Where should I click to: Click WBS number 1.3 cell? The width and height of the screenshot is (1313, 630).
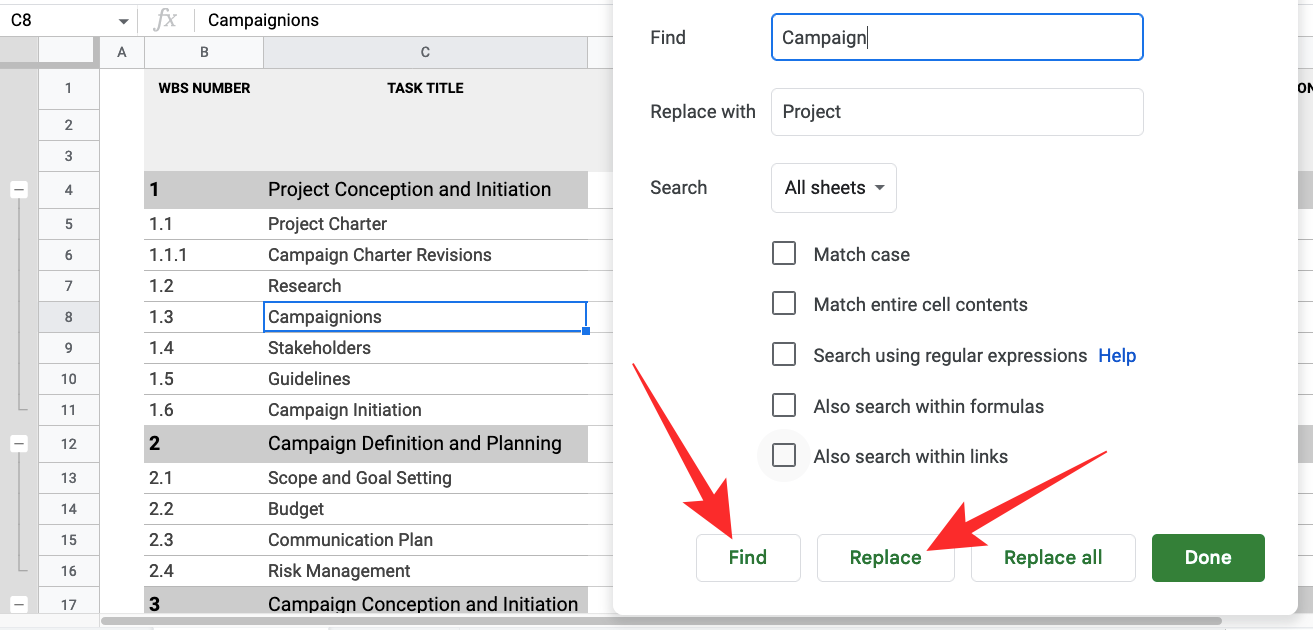pyautogui.click(x=204, y=317)
